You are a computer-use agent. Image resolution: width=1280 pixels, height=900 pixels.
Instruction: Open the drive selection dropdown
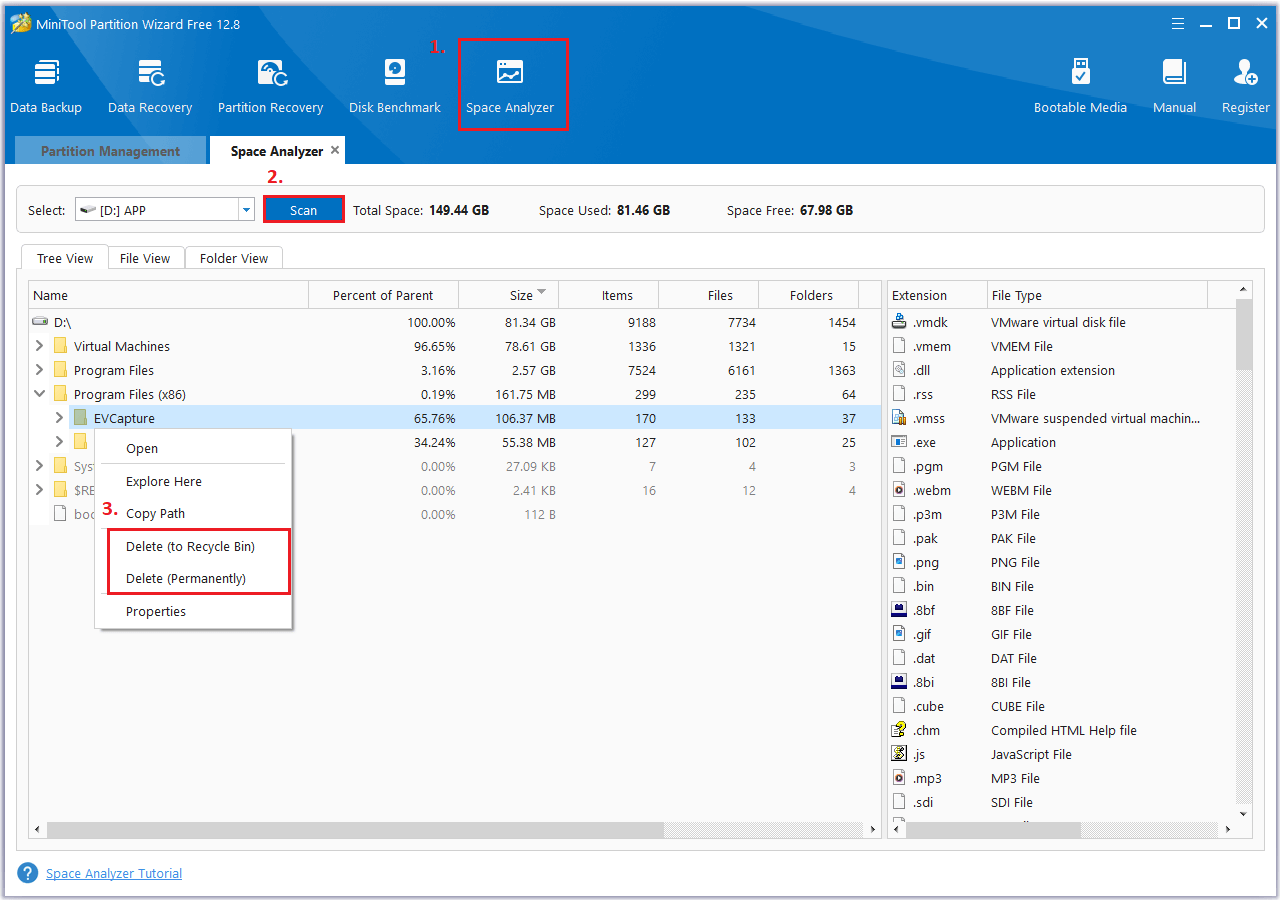[x=244, y=209]
